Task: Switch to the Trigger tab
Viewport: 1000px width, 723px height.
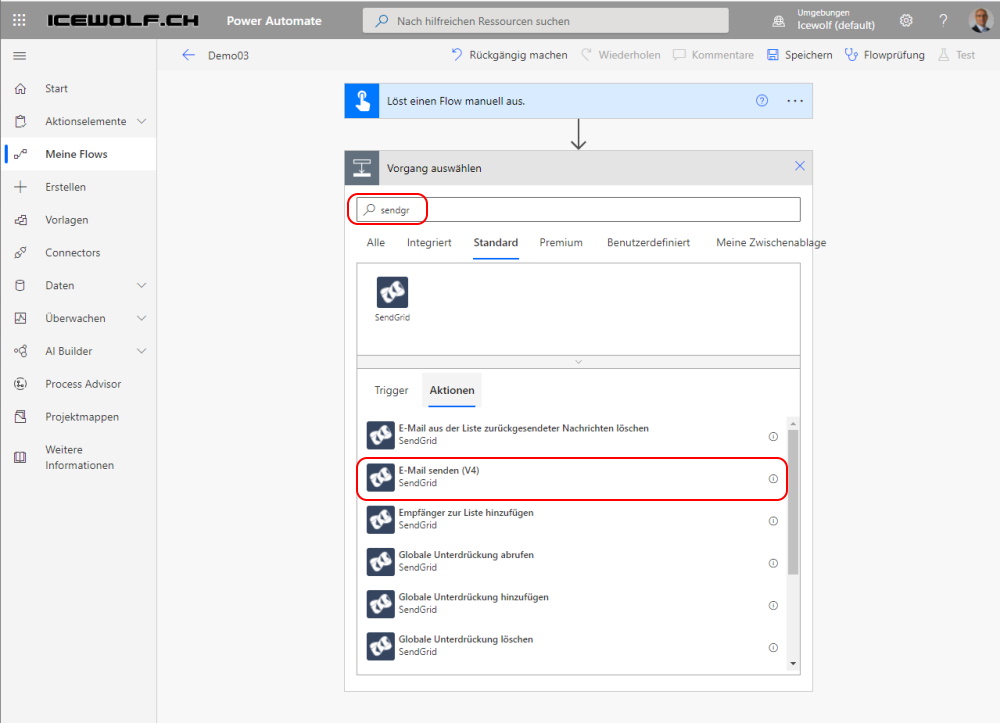Action: pos(391,390)
